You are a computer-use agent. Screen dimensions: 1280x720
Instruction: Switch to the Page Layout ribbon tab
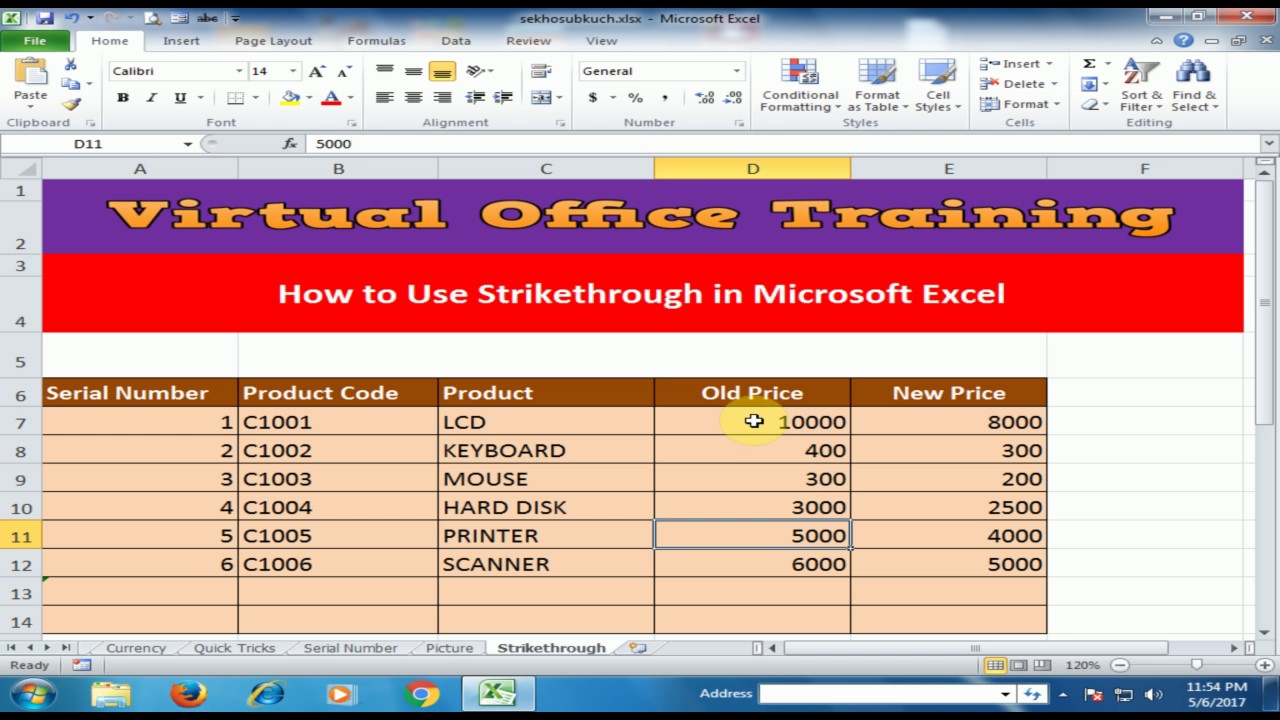pos(273,41)
